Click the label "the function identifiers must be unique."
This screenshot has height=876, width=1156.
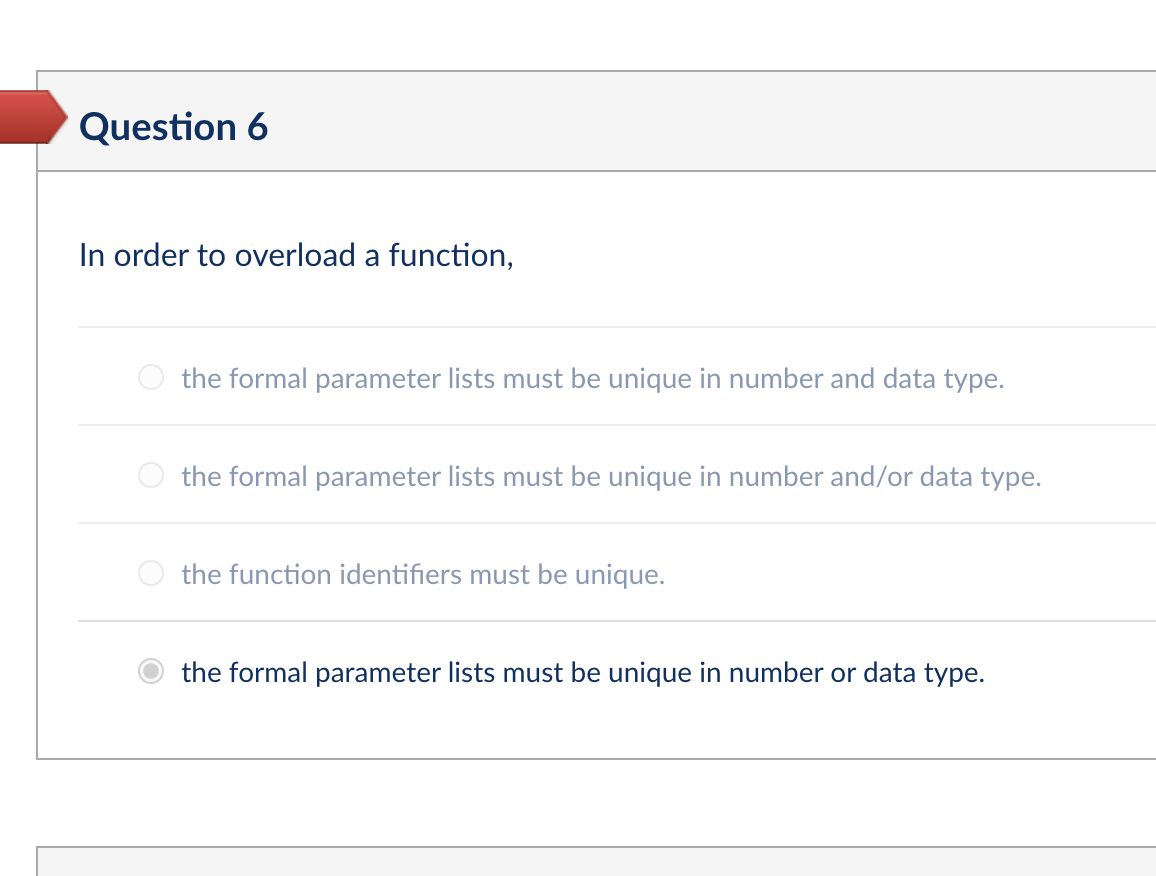tap(423, 575)
